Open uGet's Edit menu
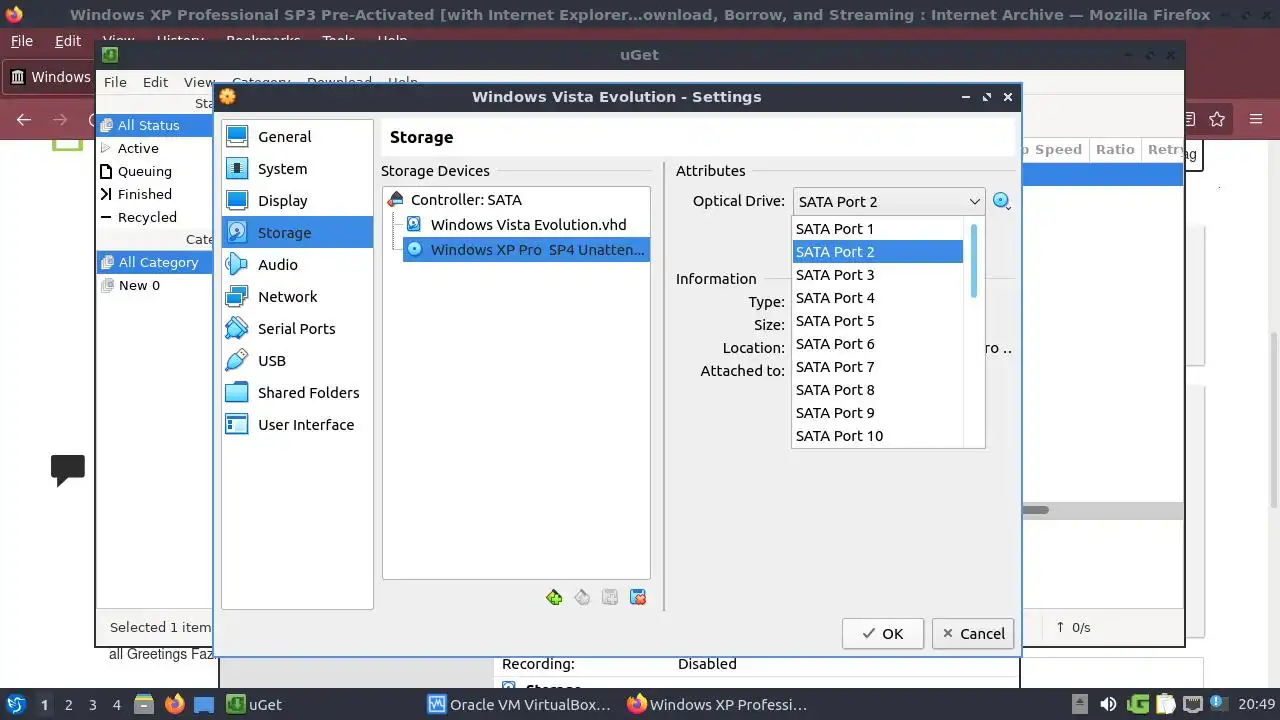1280x720 pixels. click(155, 82)
